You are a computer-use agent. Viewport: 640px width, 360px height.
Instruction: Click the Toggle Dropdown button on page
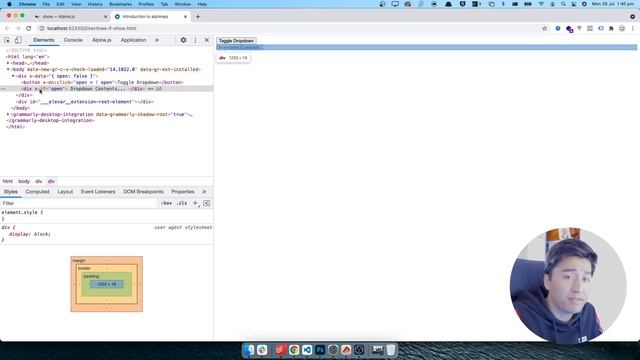236,41
